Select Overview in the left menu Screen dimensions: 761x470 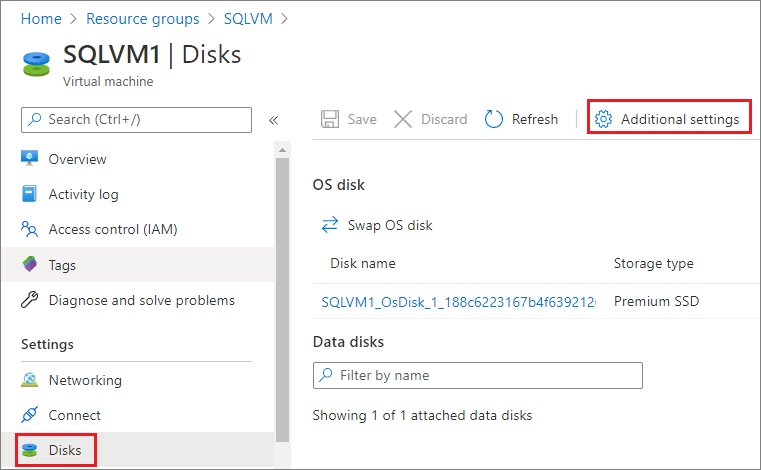pos(77,159)
